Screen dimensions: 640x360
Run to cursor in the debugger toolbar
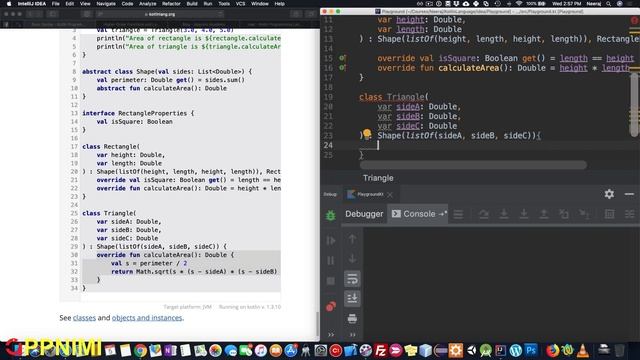coord(584,214)
